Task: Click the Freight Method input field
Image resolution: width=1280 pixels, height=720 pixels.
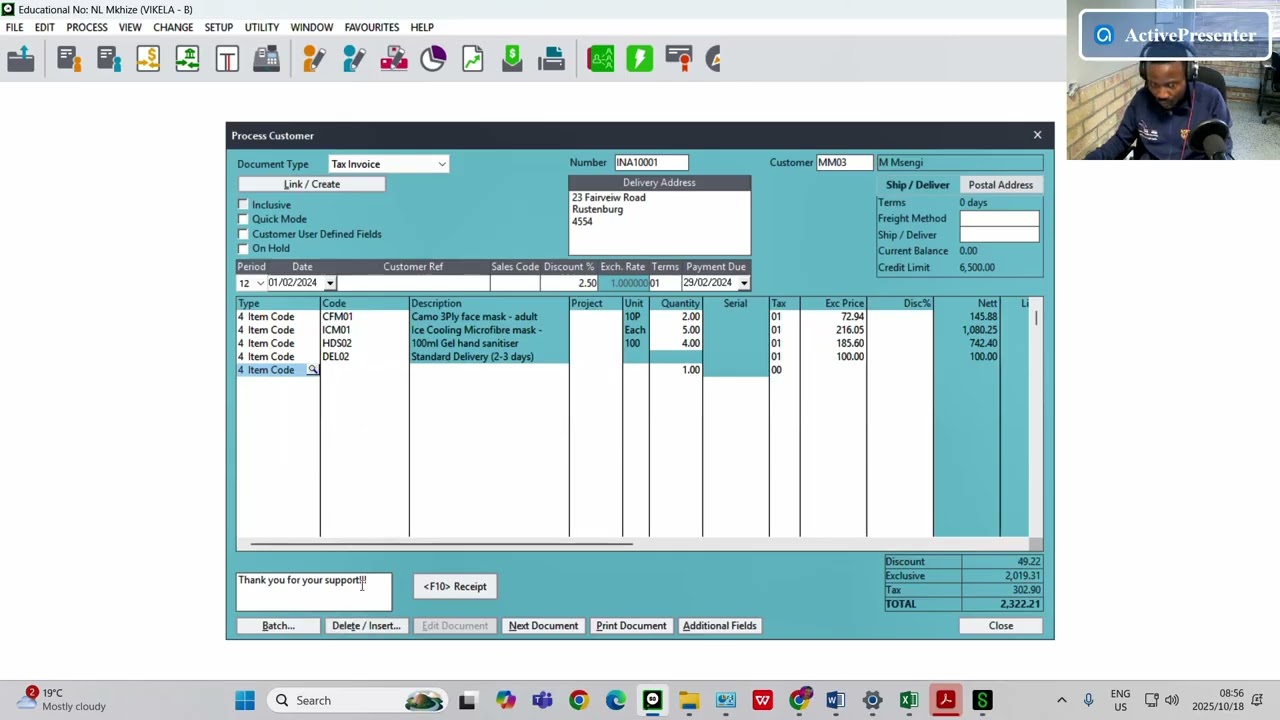Action: click(x=999, y=218)
